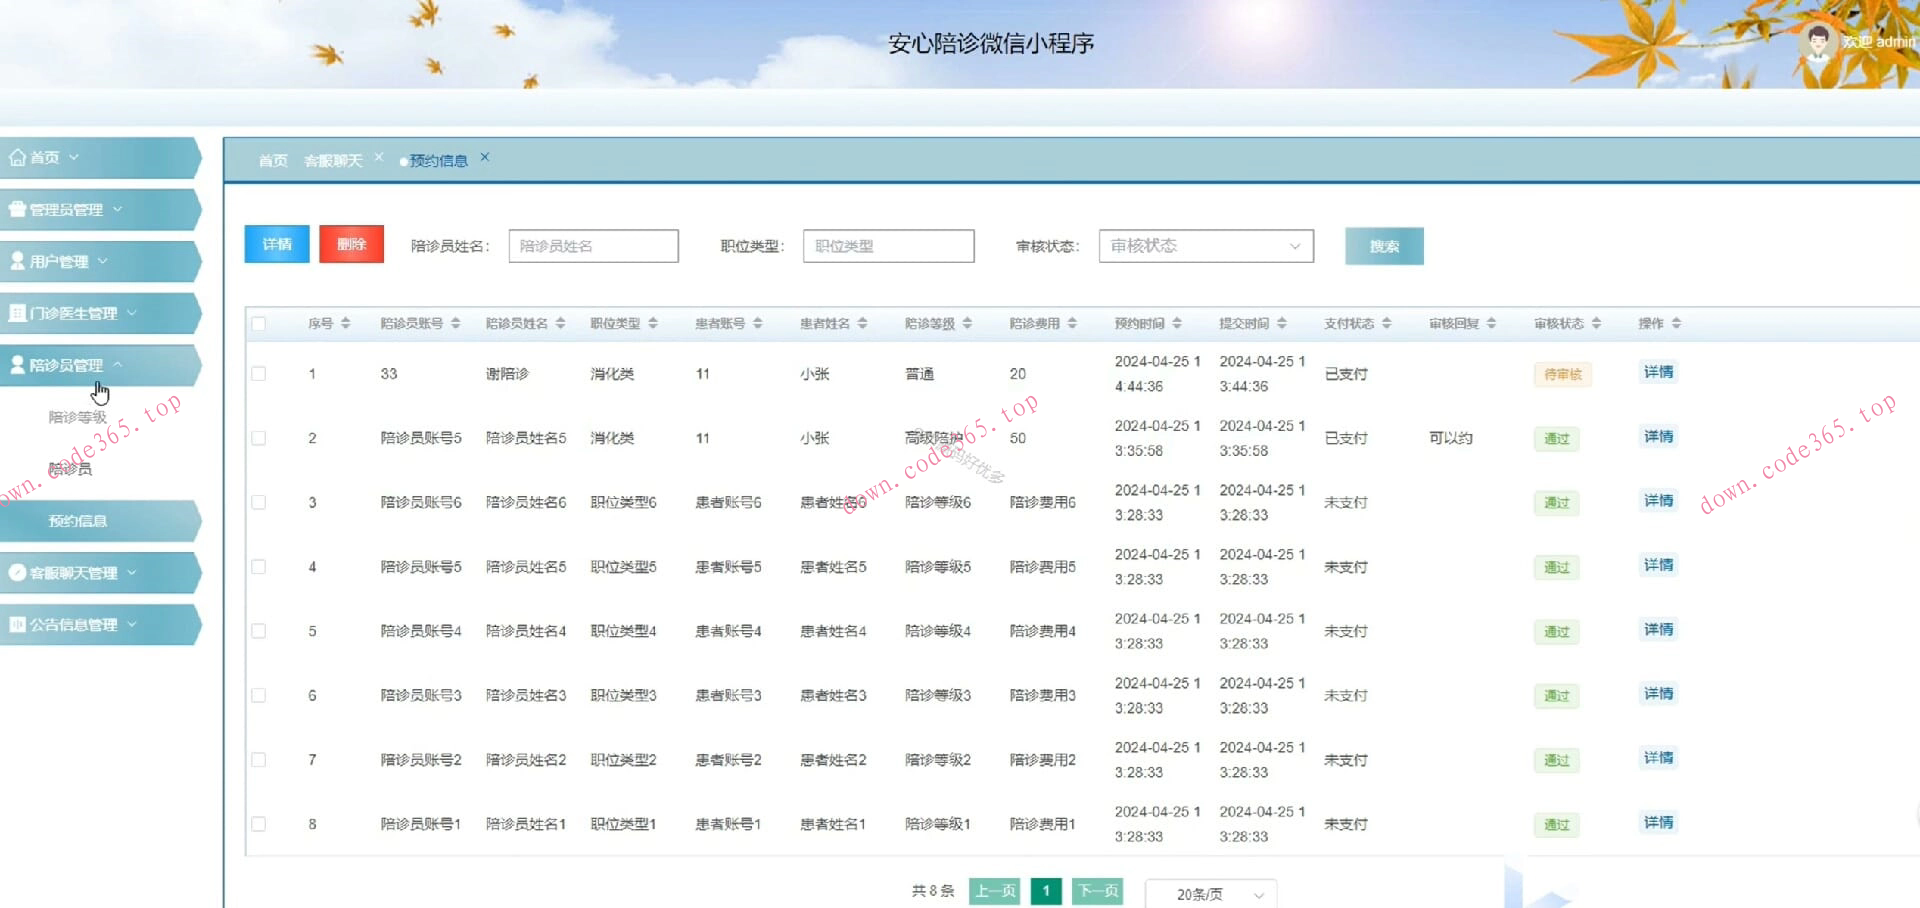
Task: Click the sort arrows on 陪诊费用 column
Action: (1074, 322)
